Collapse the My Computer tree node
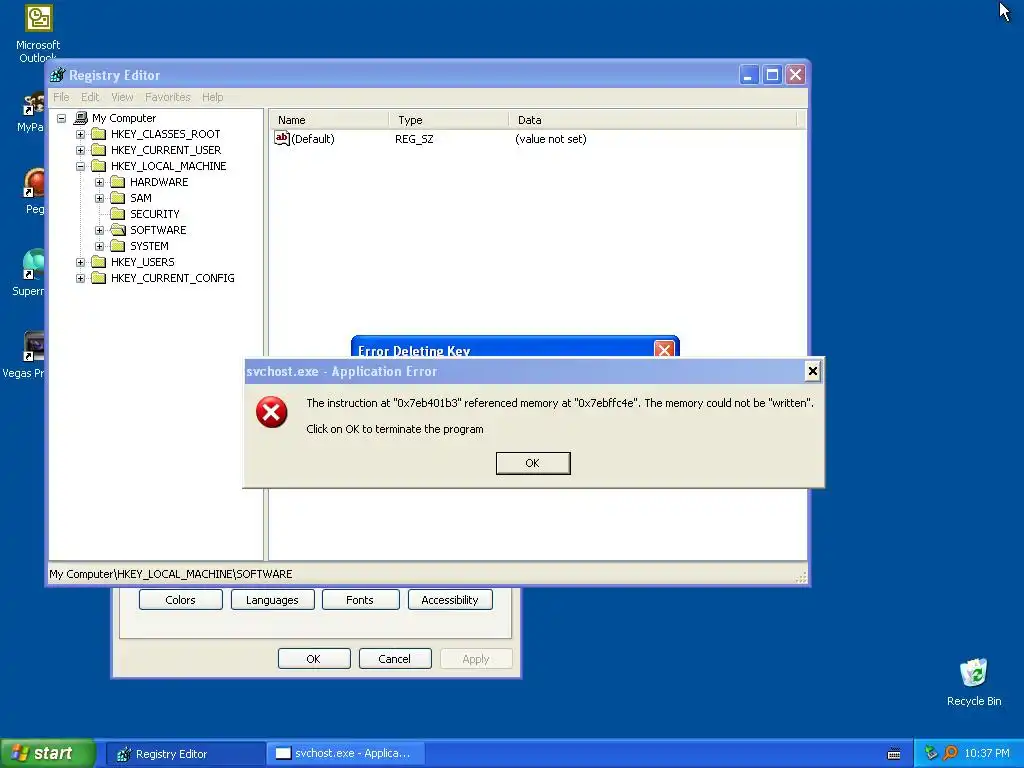 [x=61, y=118]
